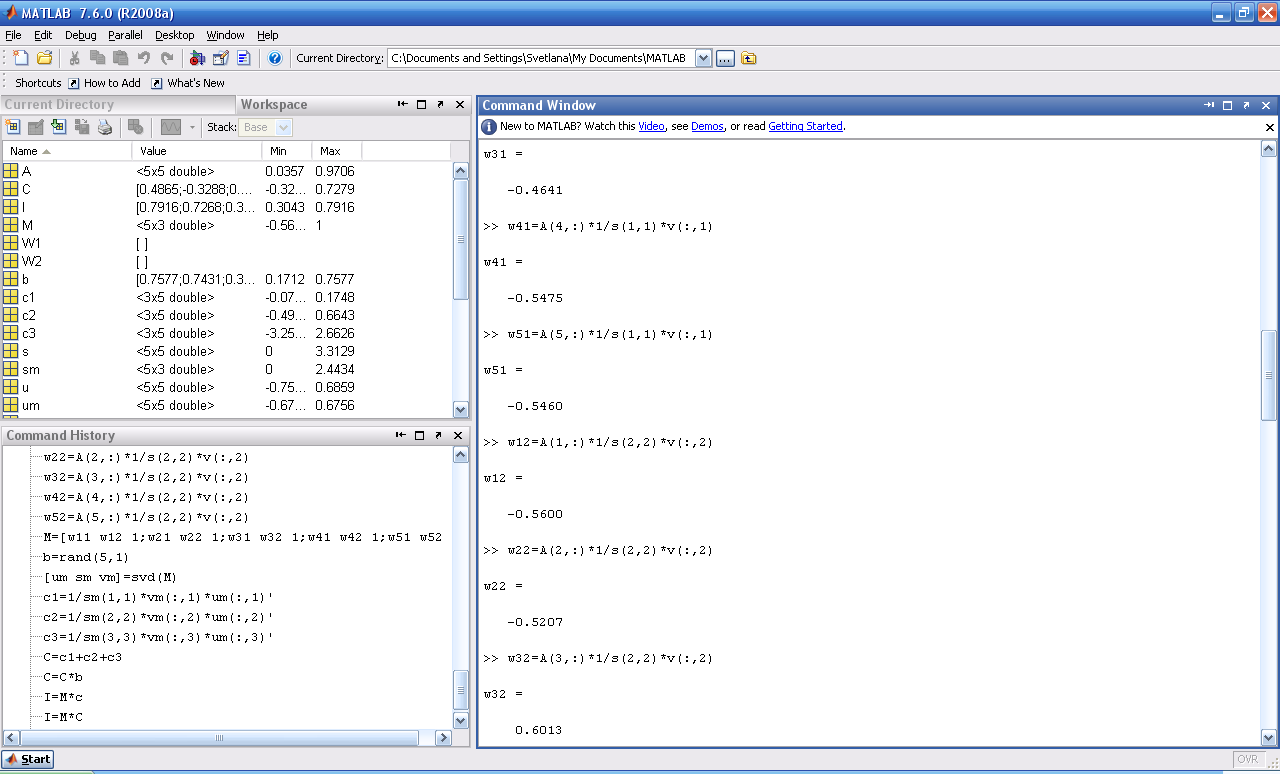Select history entry [um sm vm]=svd(M)
Screen dimensions: 1280x774
[x=110, y=577]
